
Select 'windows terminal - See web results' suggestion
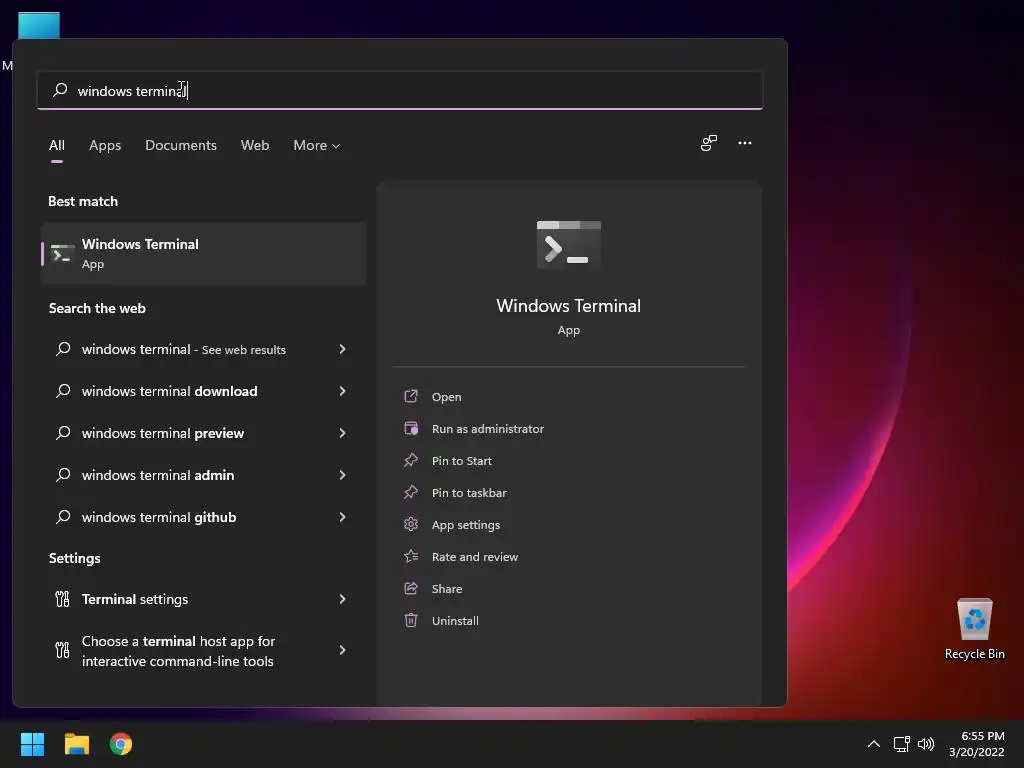pyautogui.click(x=203, y=349)
